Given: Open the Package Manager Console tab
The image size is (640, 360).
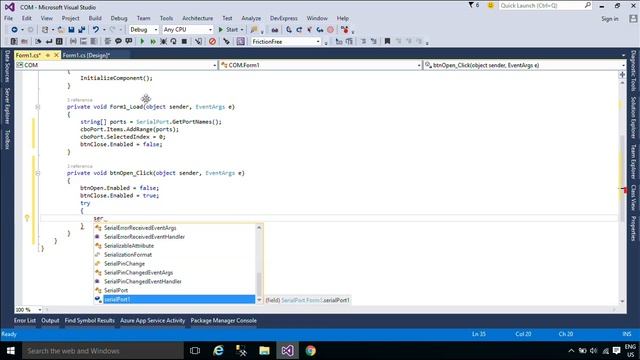Looking at the screenshot, I should coord(224,321).
